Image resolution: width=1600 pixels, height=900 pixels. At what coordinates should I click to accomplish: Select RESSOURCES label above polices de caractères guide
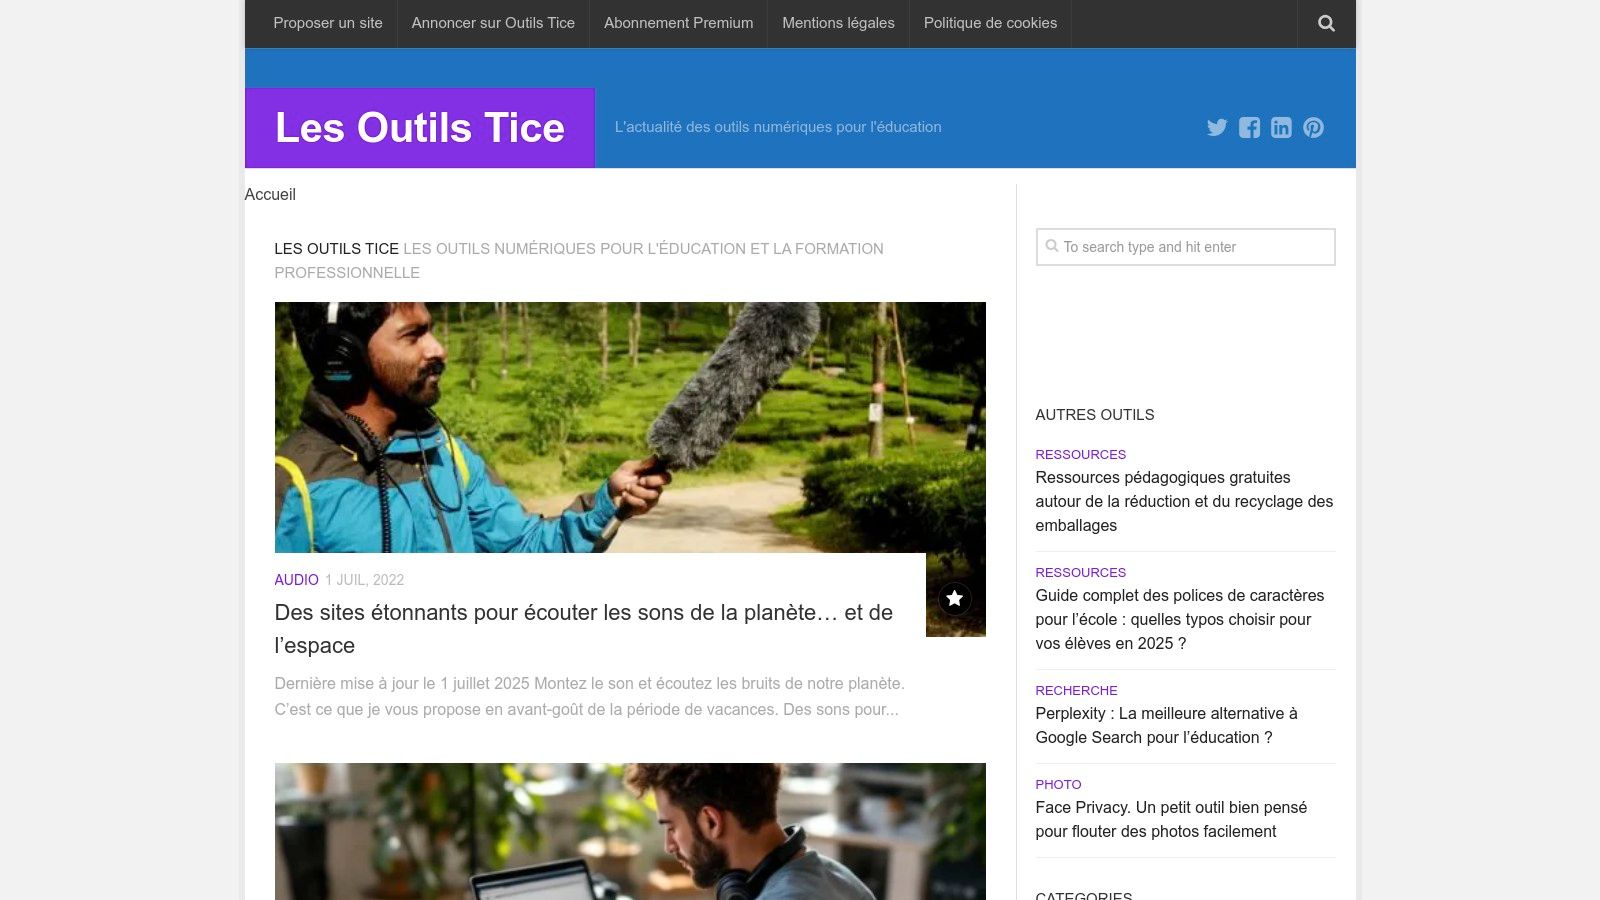pyautogui.click(x=1080, y=572)
